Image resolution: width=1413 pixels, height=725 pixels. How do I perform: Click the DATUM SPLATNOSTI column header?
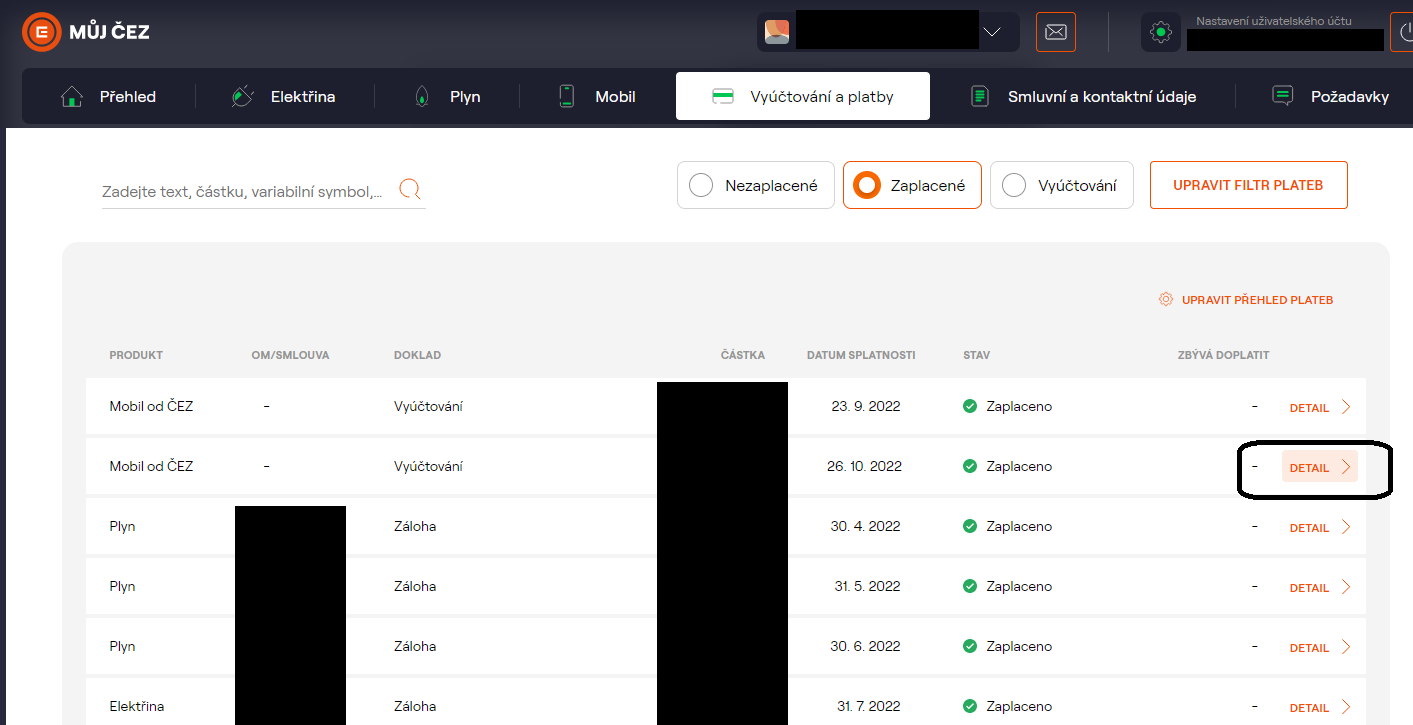861,355
